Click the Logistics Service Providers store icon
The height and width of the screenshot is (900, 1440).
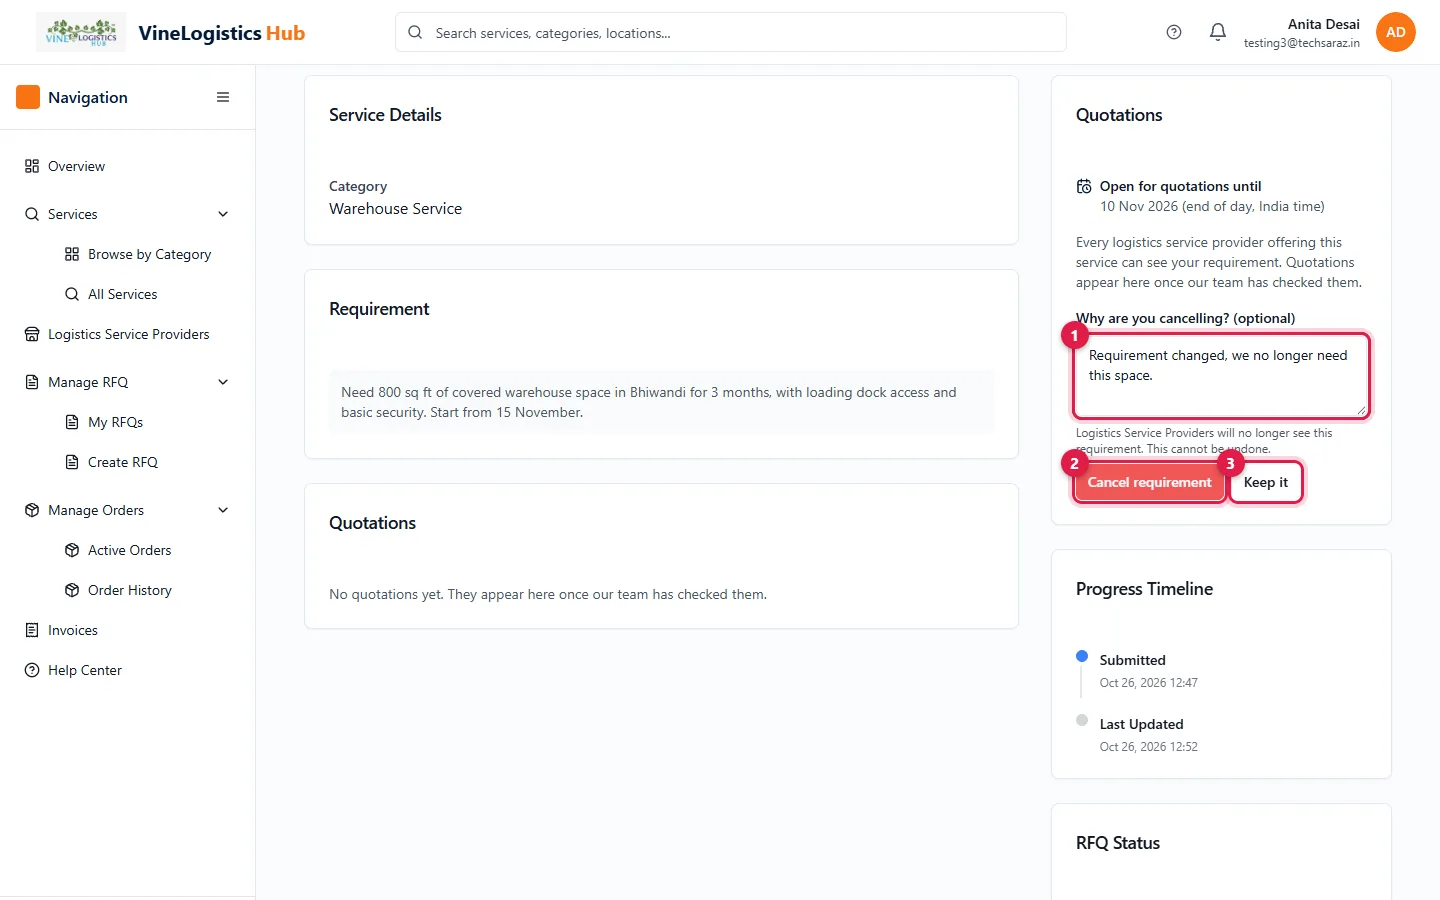32,334
